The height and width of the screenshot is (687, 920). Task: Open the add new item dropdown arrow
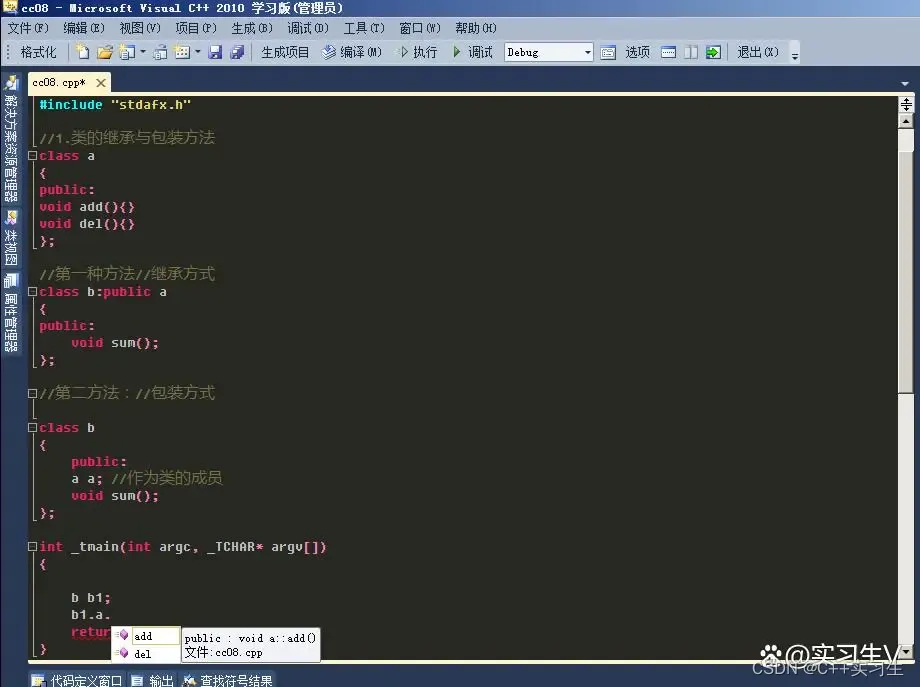(143, 52)
